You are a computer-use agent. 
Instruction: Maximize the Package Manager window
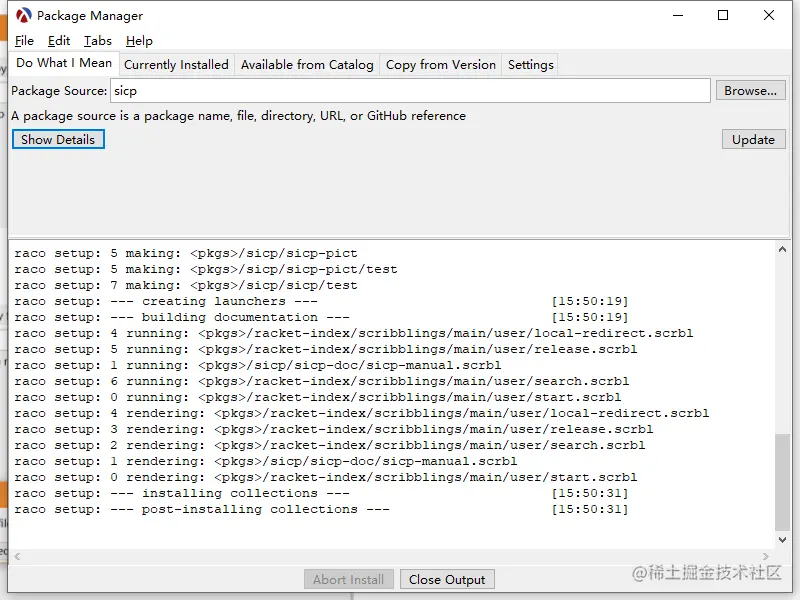click(723, 15)
